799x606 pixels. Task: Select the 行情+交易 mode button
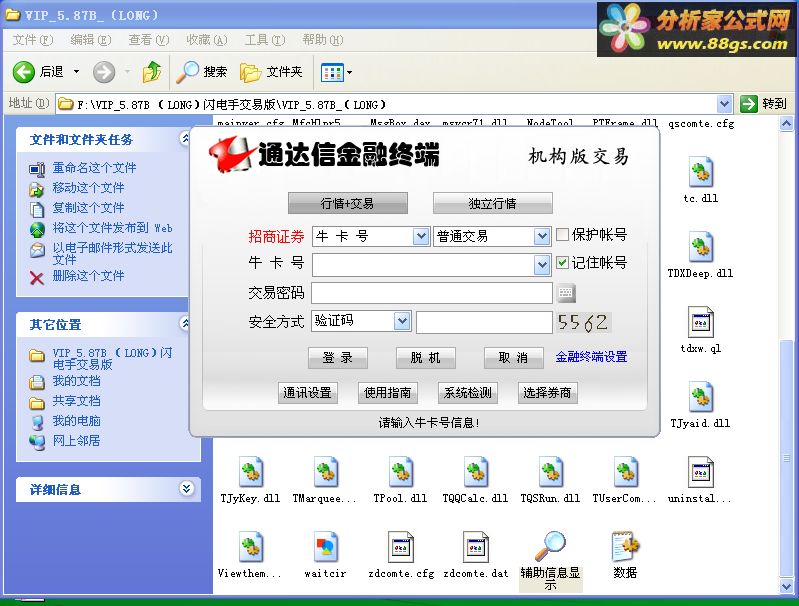point(348,203)
